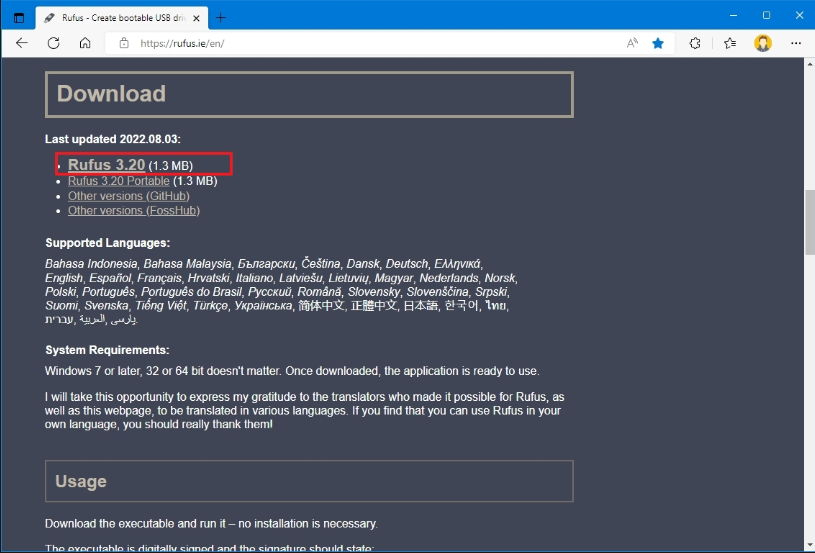Toggle the favorites star for this page
Viewport: 815px width, 553px height.
658,43
